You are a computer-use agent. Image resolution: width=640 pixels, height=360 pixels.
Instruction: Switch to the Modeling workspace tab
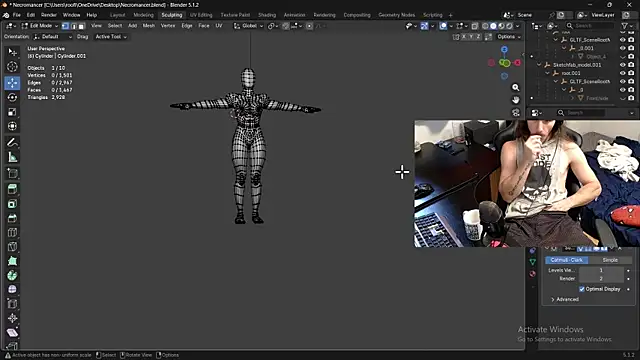pyautogui.click(x=143, y=15)
